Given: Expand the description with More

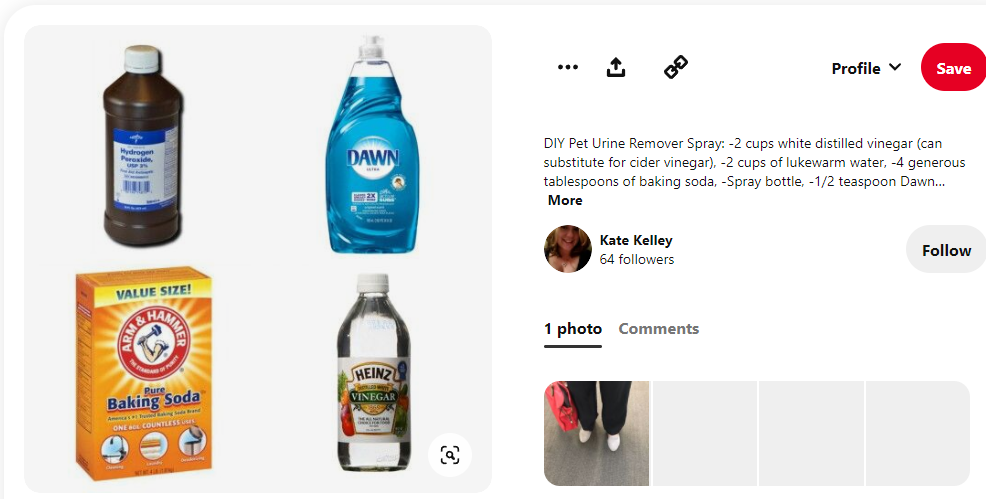Looking at the screenshot, I should click(565, 200).
